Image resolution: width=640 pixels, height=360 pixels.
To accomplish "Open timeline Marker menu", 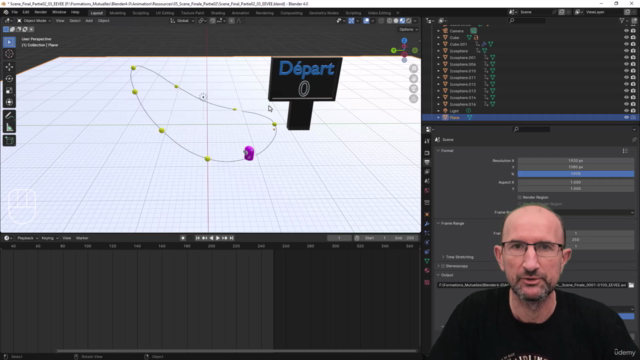I will coord(82,238).
